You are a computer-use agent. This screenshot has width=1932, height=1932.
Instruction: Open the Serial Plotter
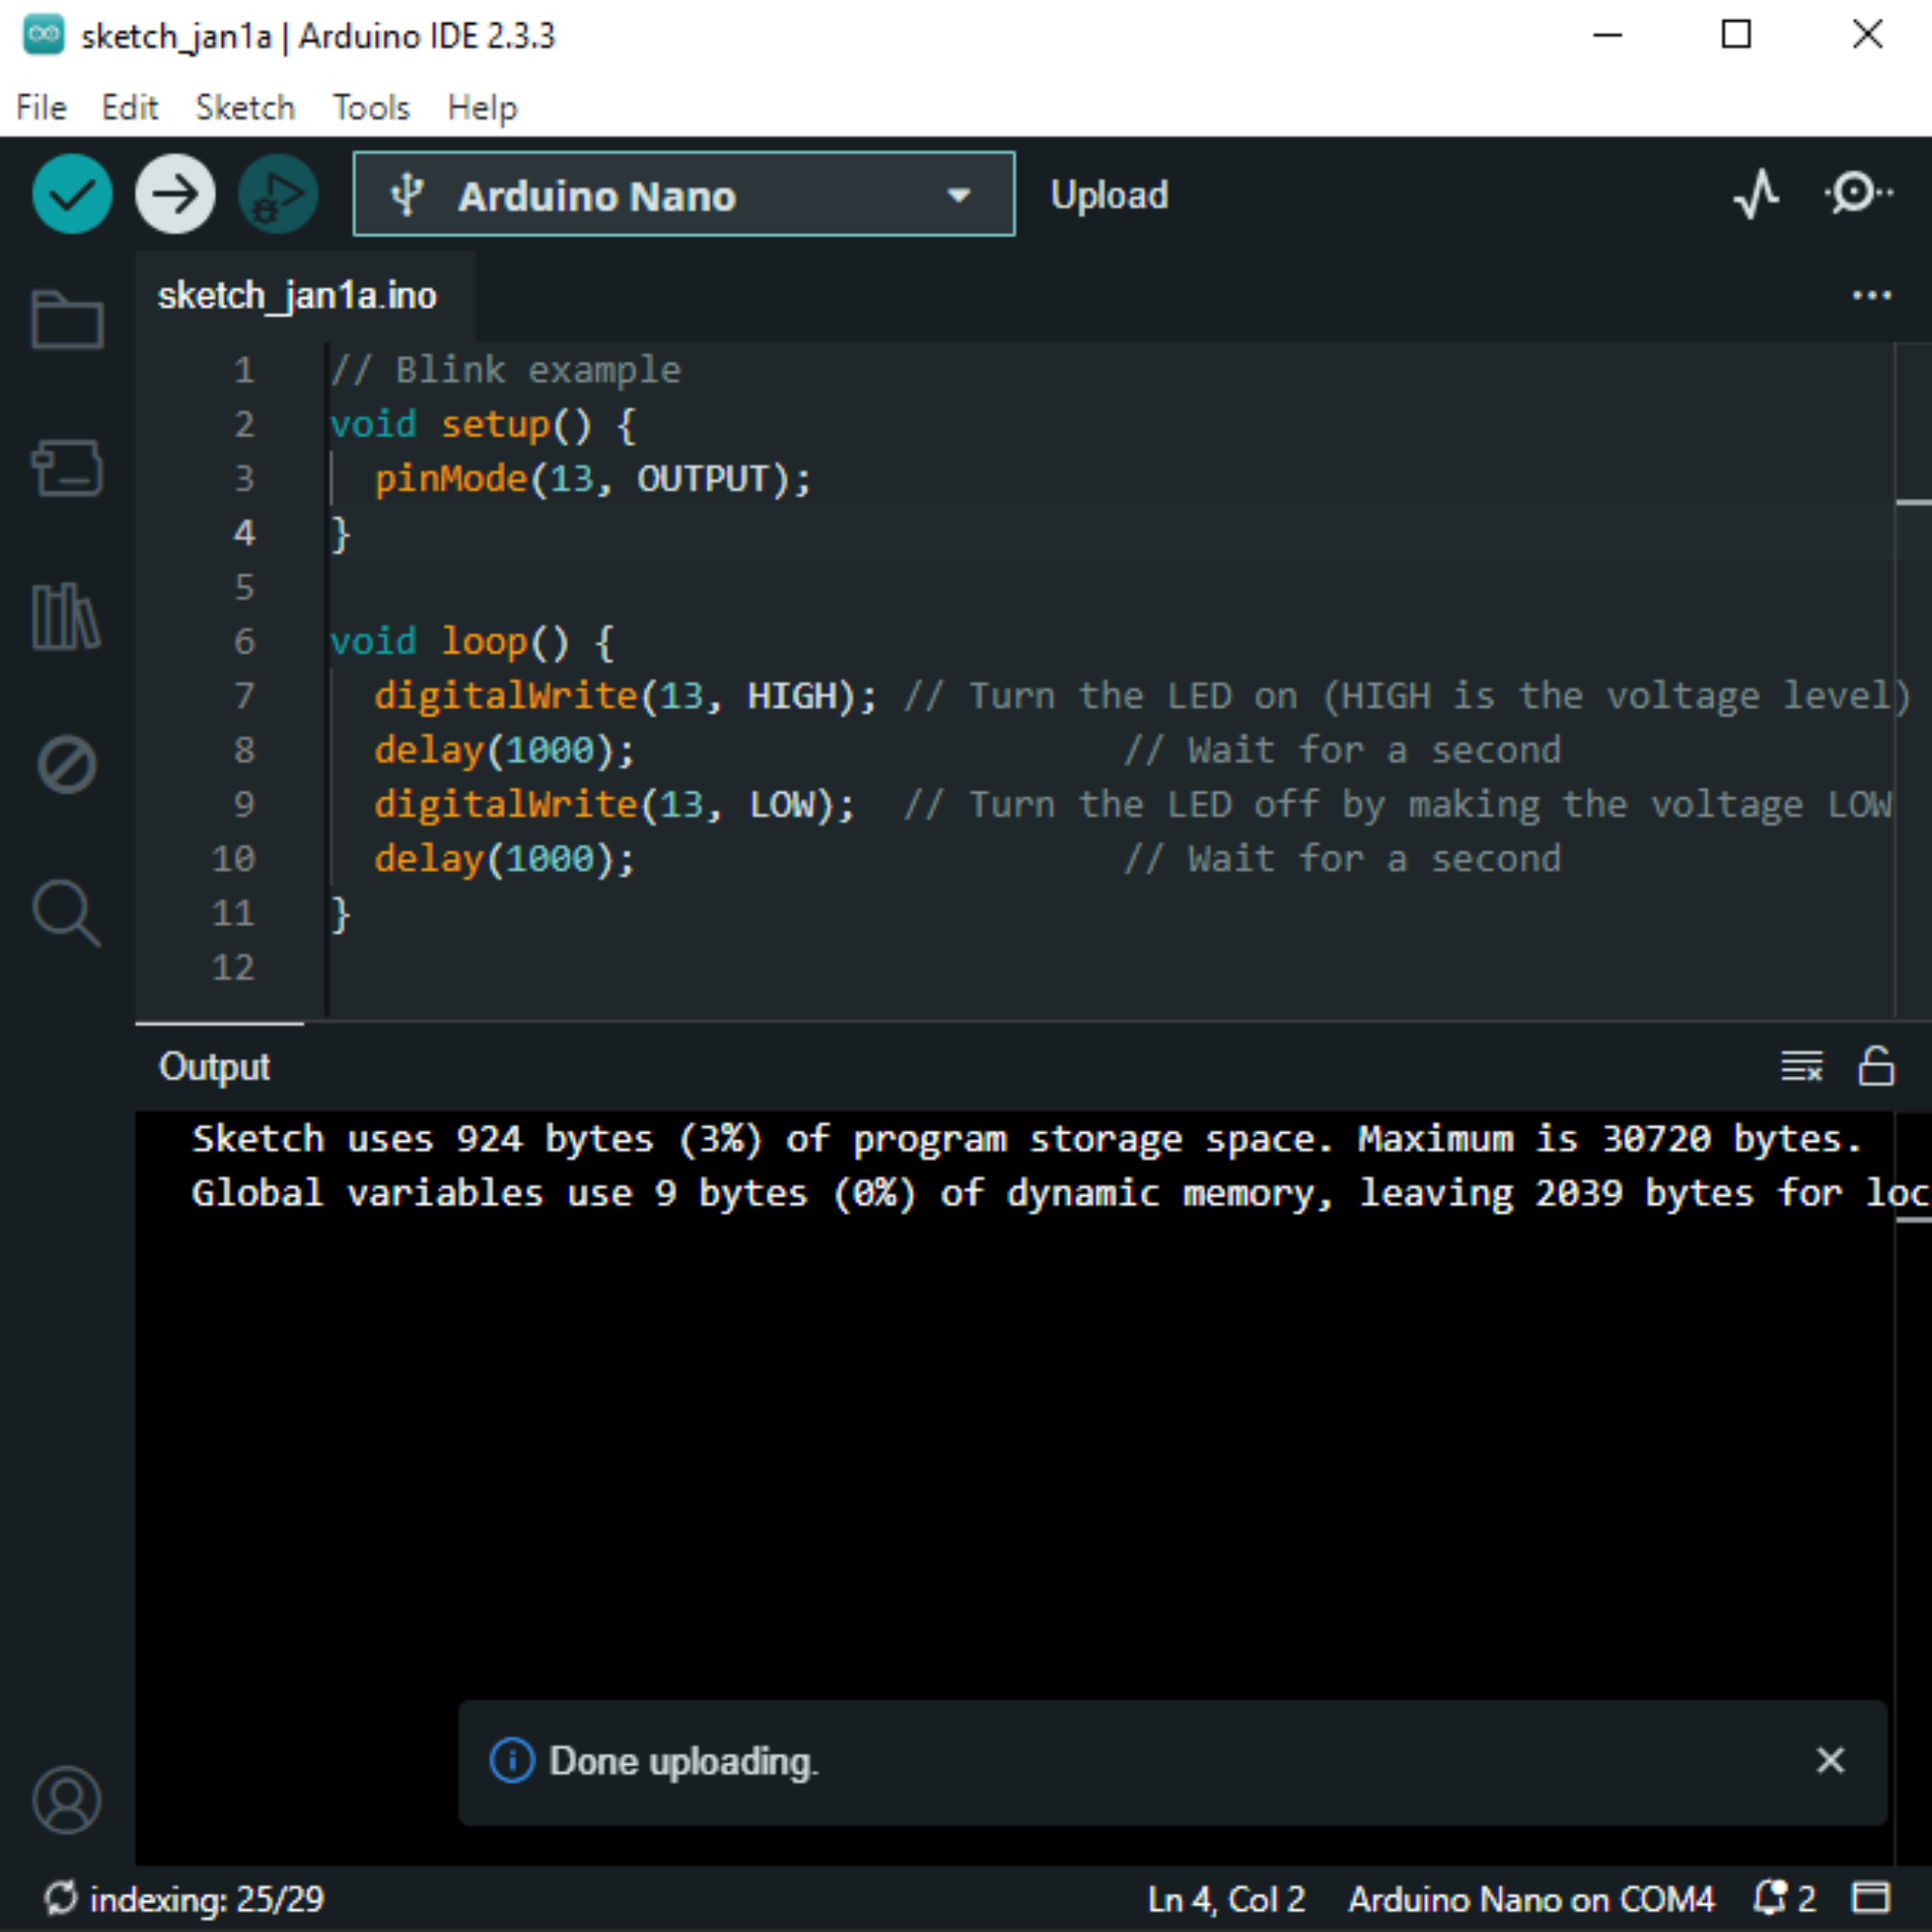pyautogui.click(x=1756, y=193)
